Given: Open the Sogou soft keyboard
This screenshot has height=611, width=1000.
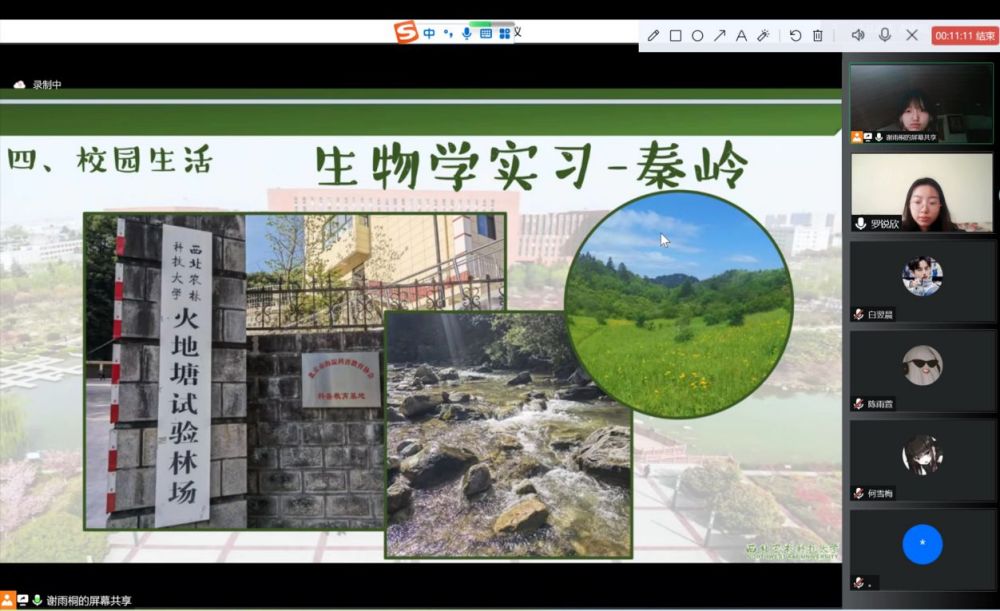Looking at the screenshot, I should [x=485, y=33].
